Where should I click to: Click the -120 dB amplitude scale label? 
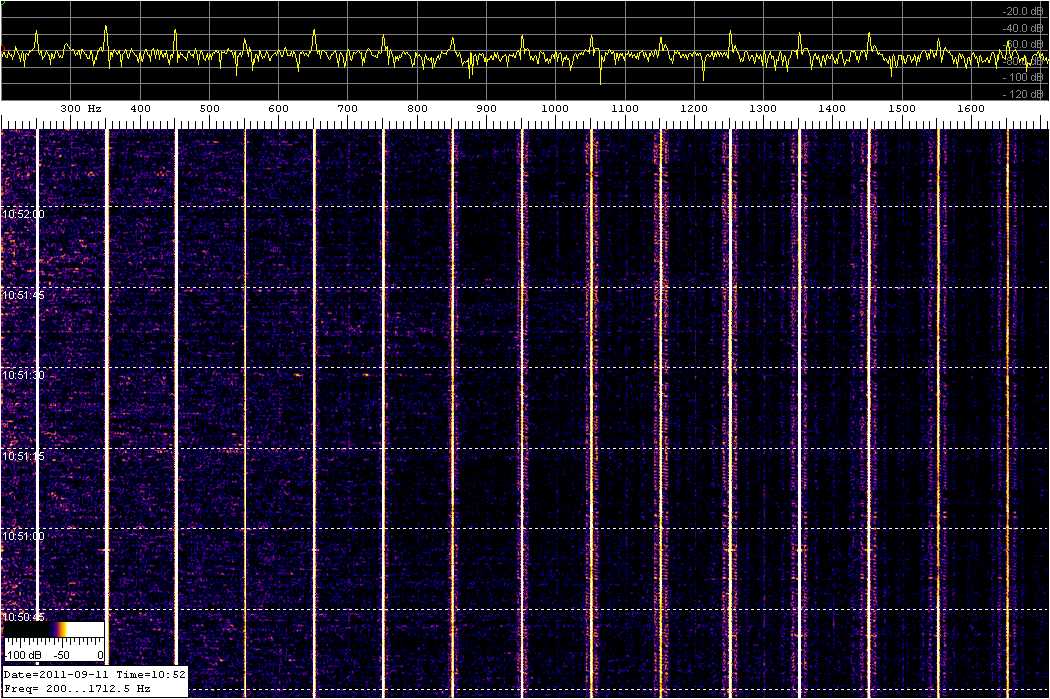(x=1023, y=94)
